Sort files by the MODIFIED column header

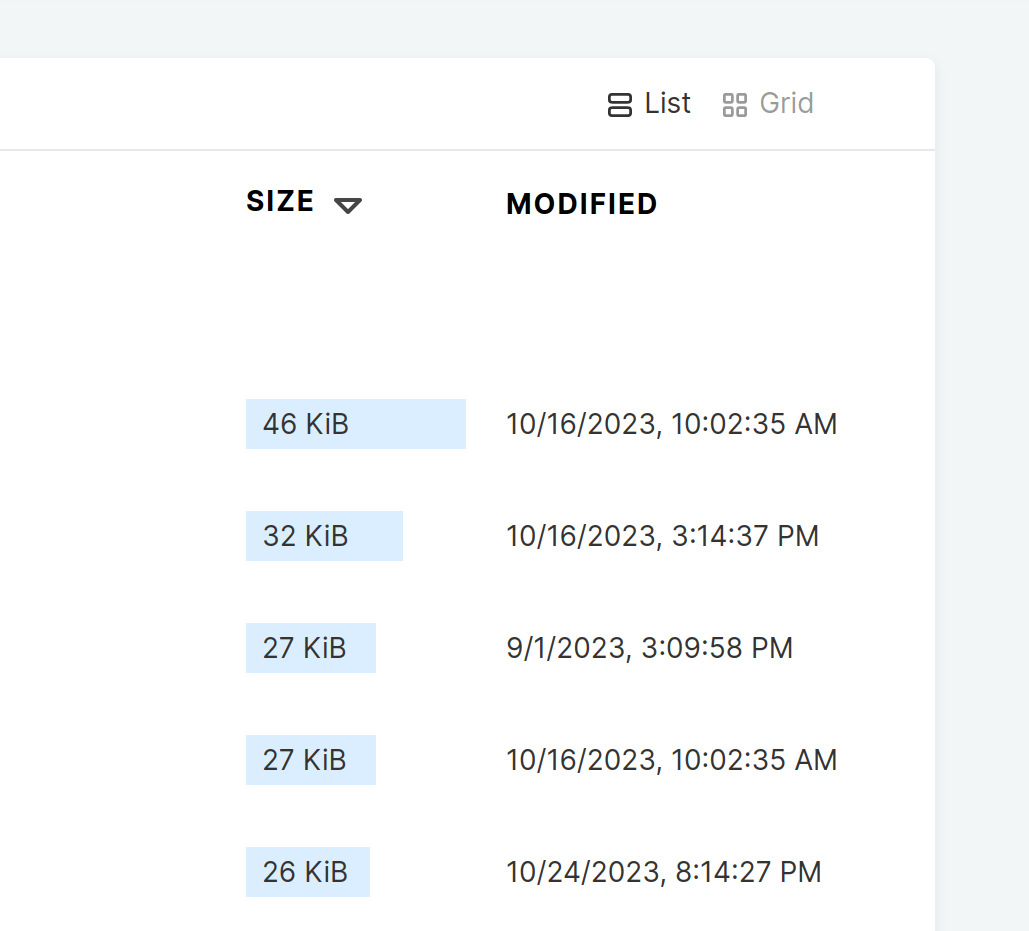[582, 204]
